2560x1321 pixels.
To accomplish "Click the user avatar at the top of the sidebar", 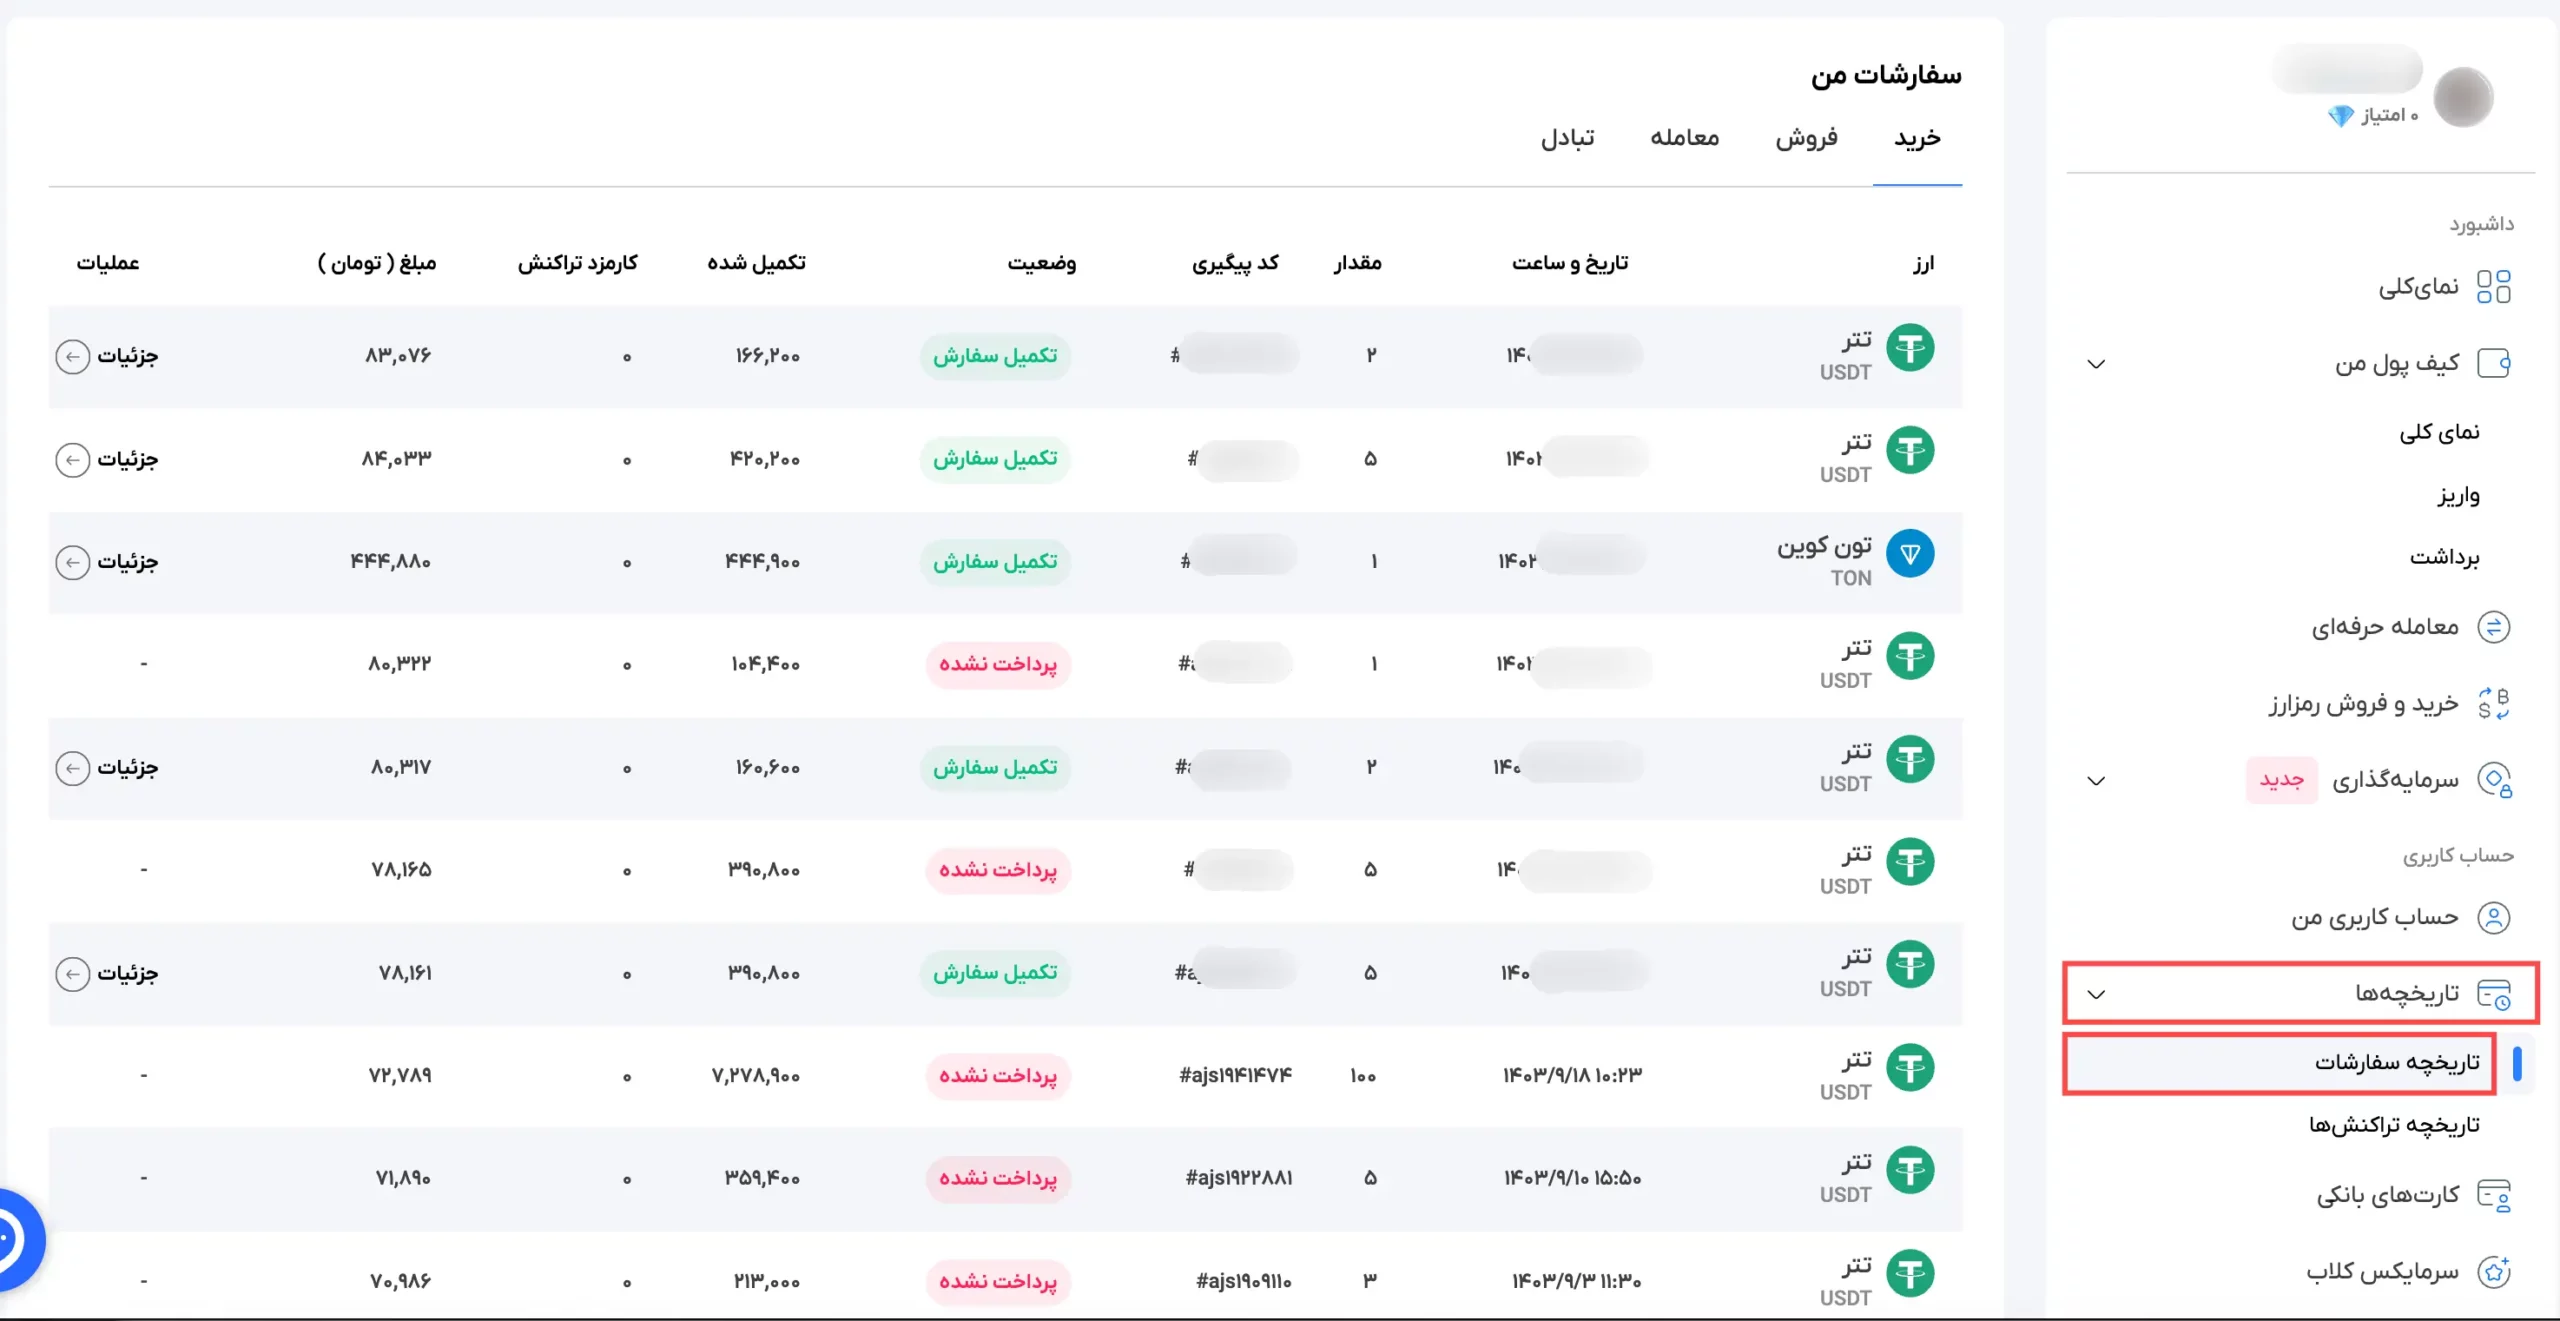I will click(x=2463, y=97).
